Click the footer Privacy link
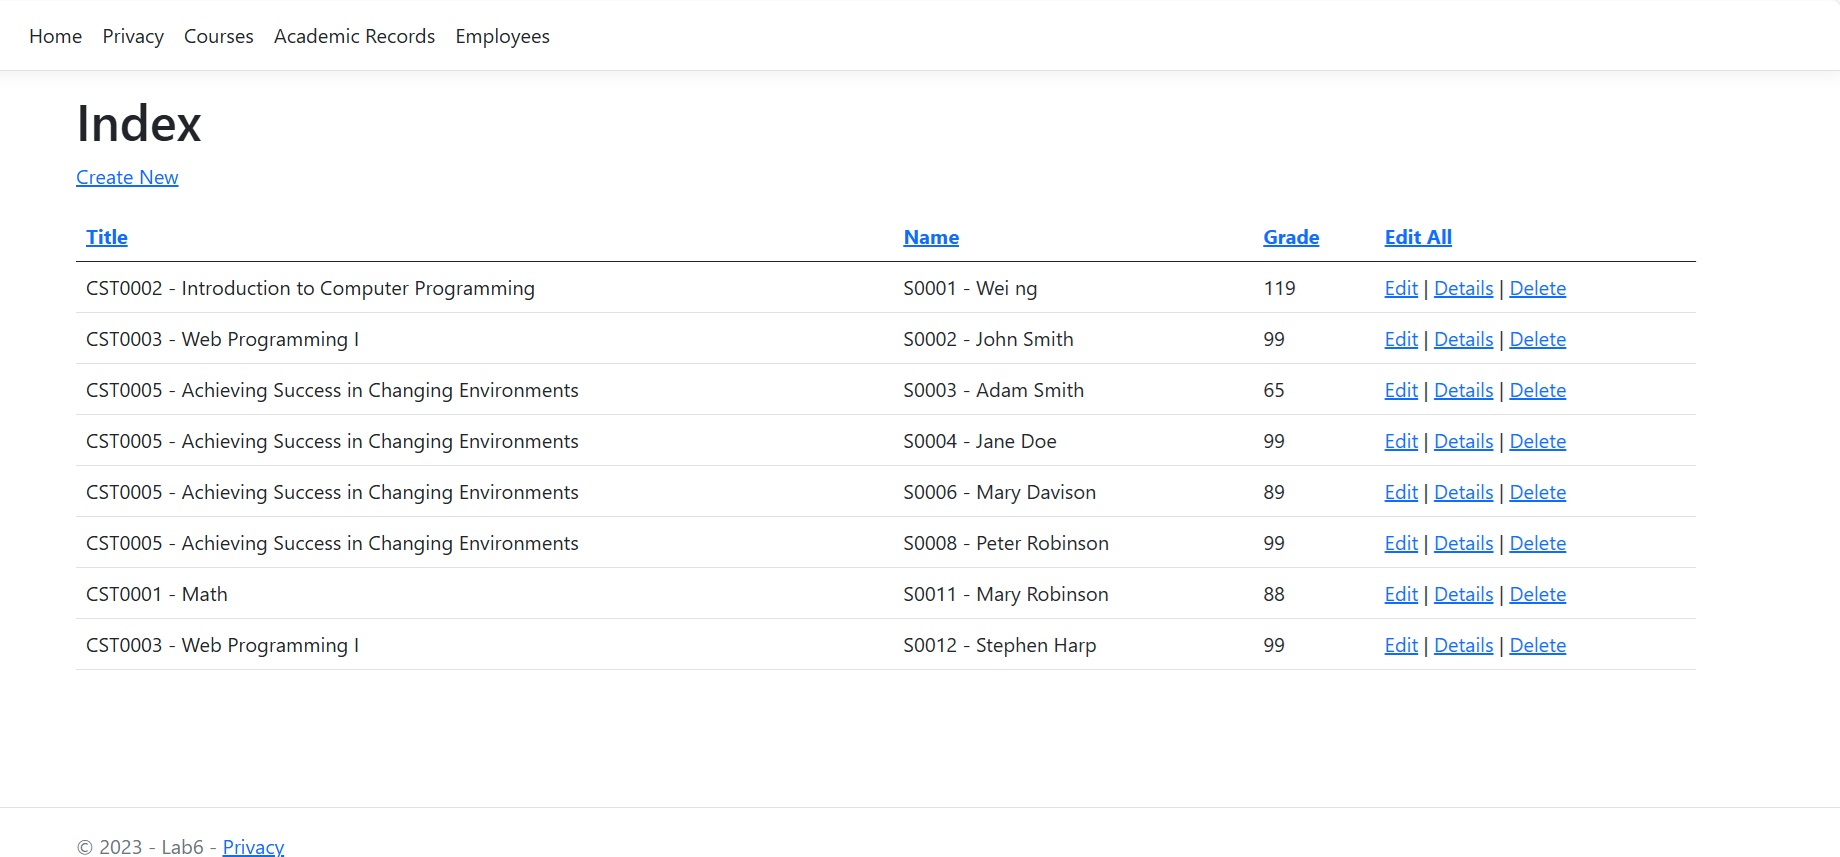The width and height of the screenshot is (1840, 857). click(253, 847)
